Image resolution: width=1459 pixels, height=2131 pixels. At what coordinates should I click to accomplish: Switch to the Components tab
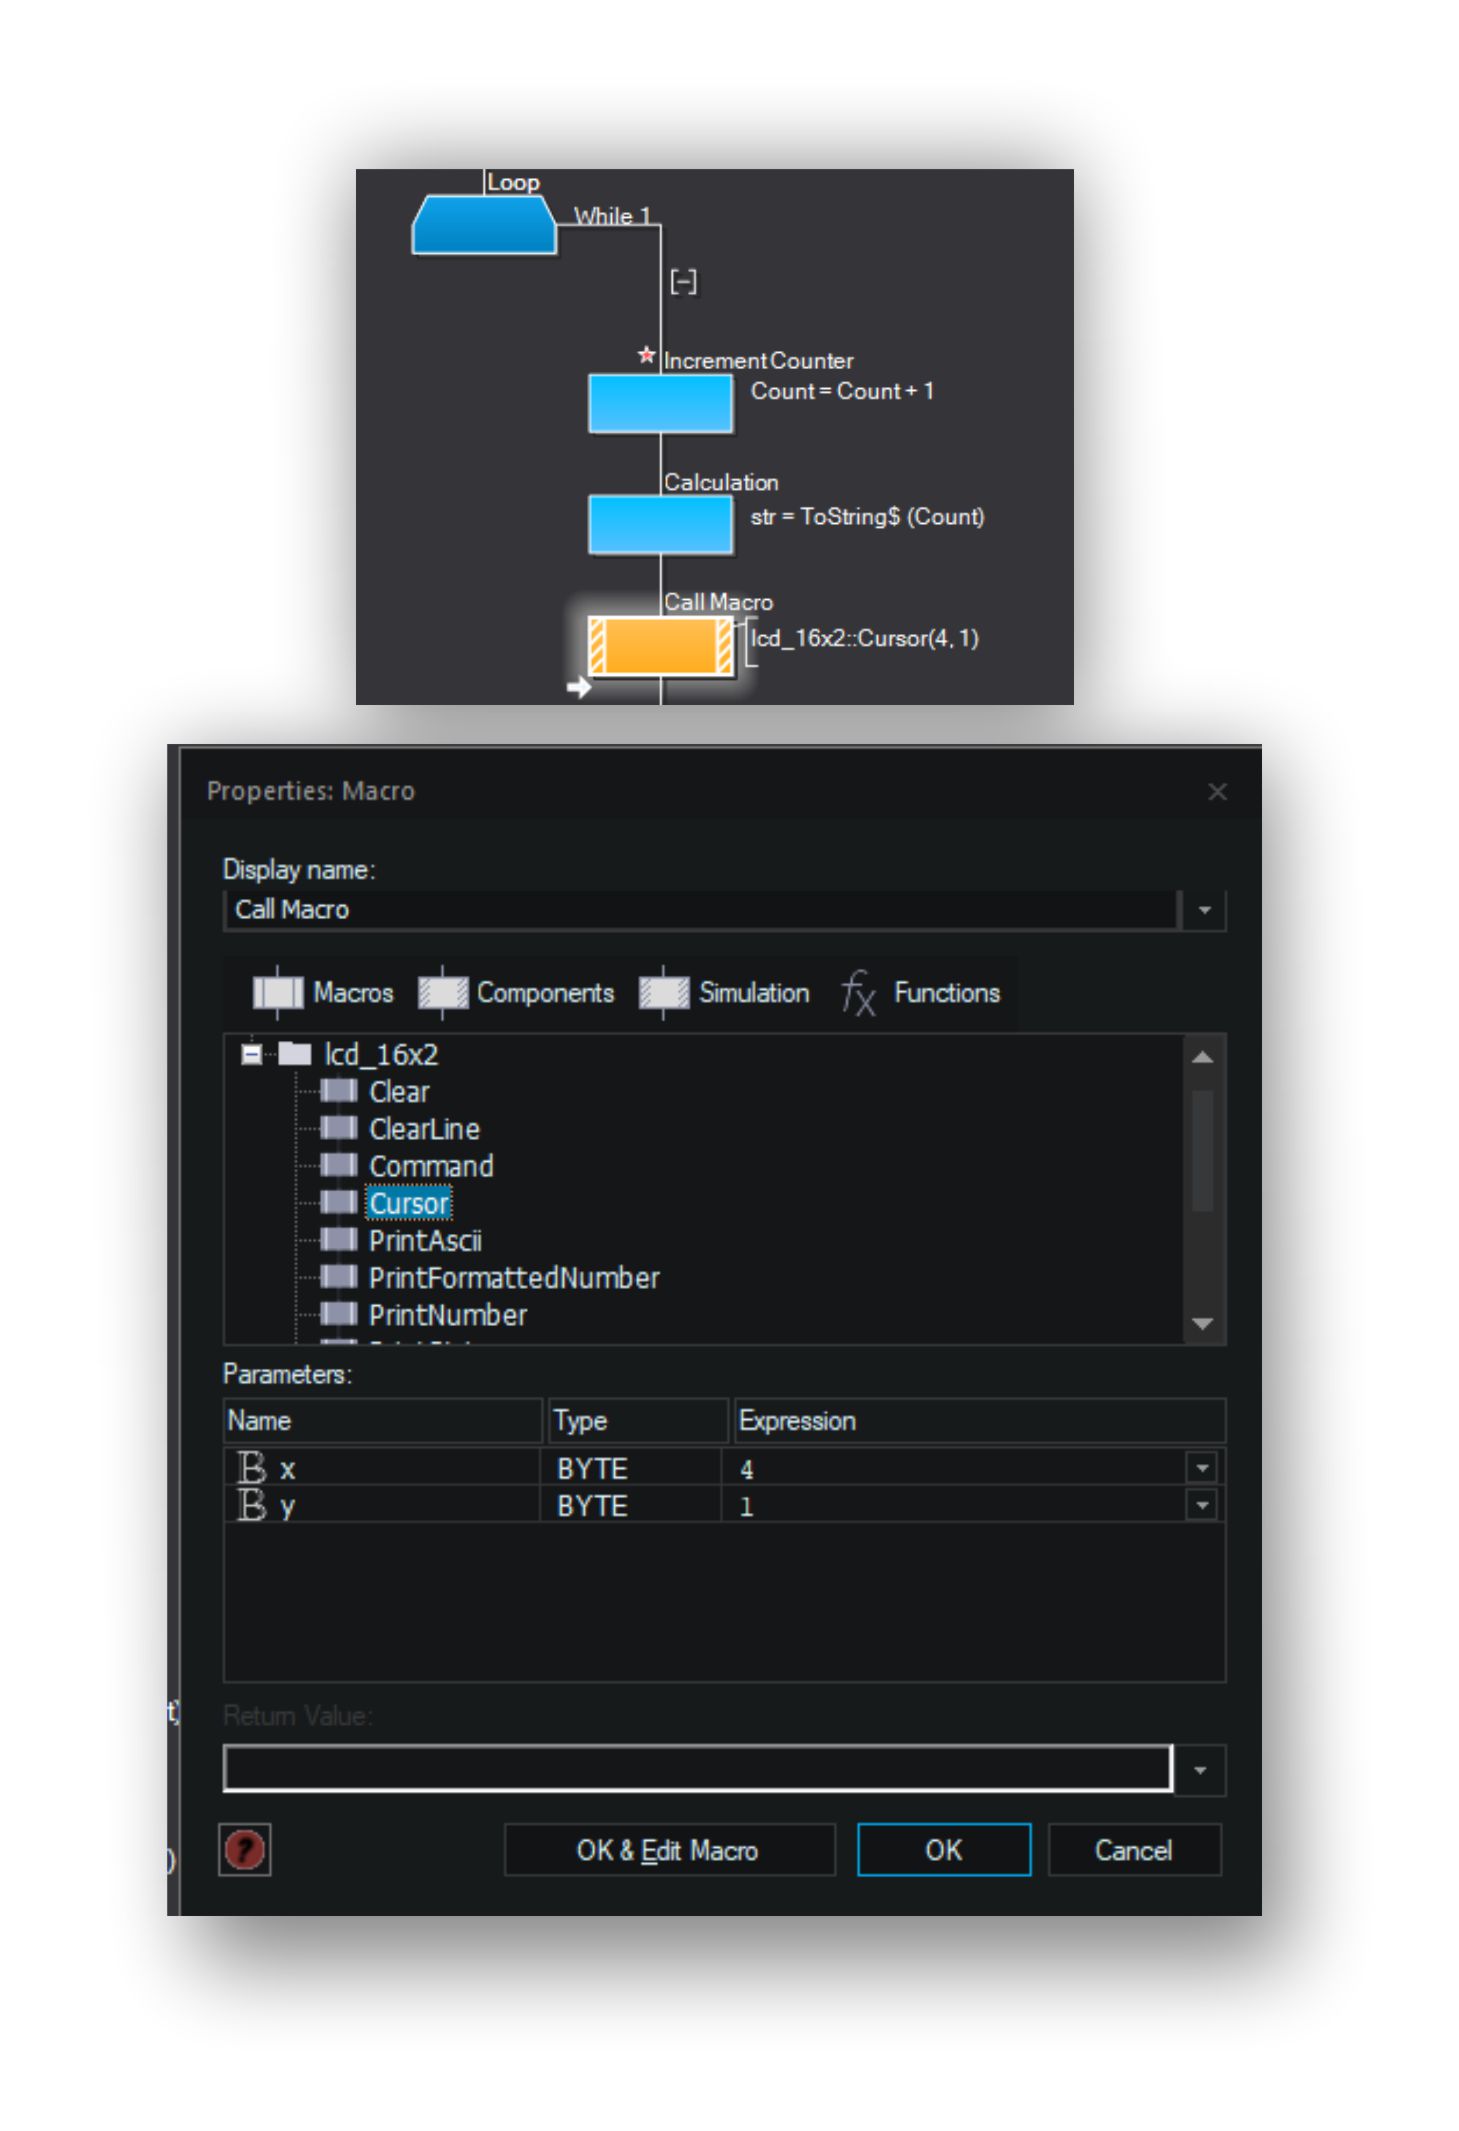pos(515,992)
